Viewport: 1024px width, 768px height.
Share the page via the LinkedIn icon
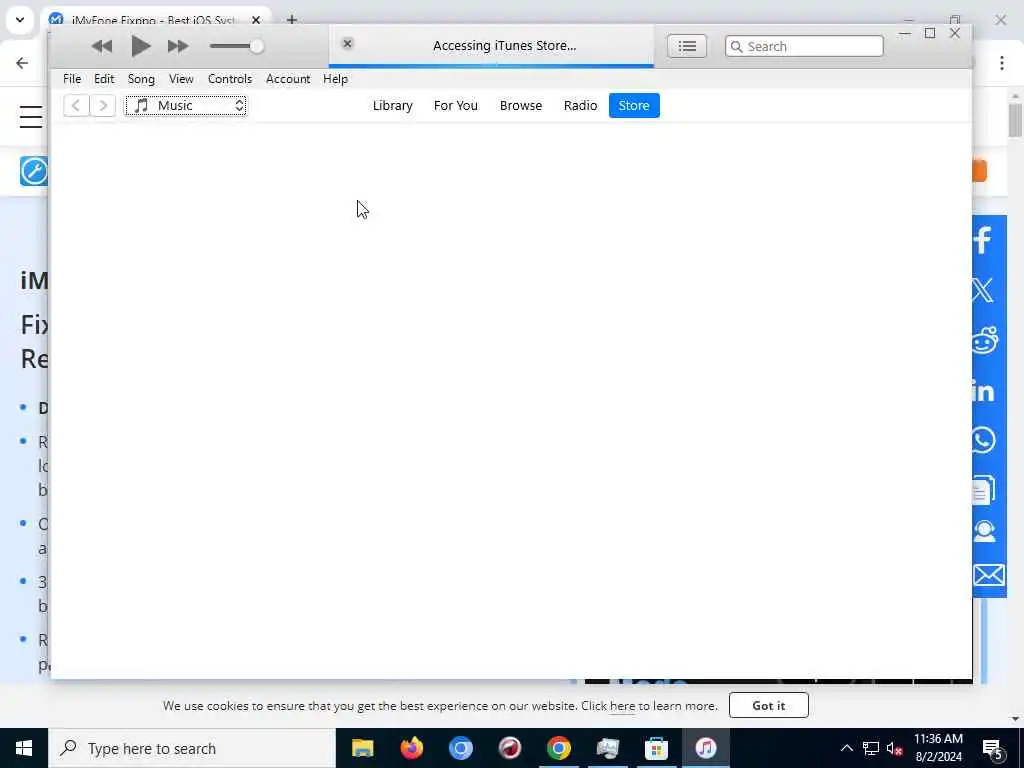point(983,391)
